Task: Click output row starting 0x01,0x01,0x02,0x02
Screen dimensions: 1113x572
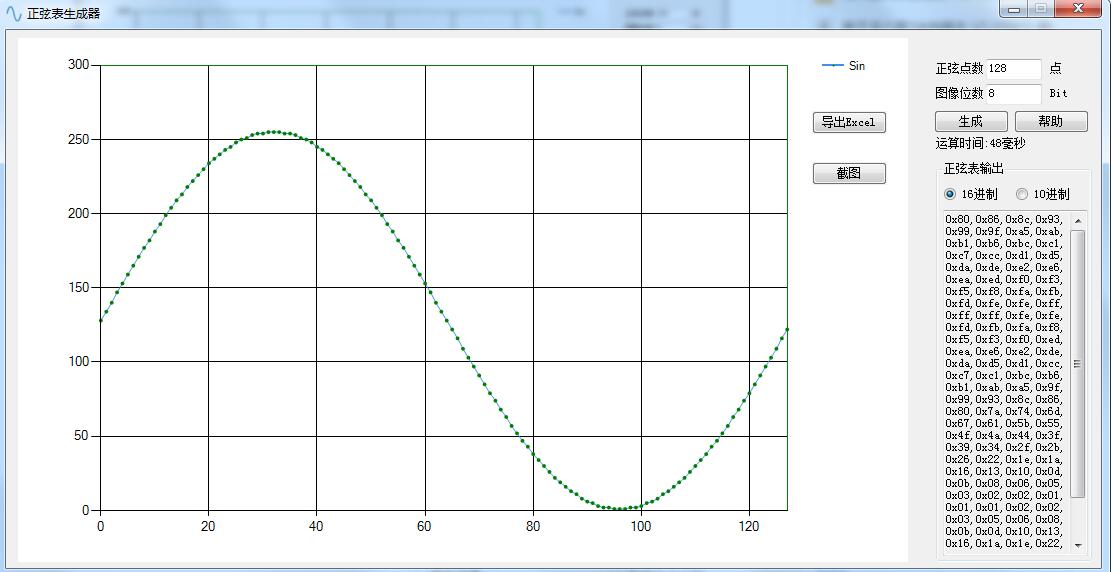Action: click(x=1004, y=507)
